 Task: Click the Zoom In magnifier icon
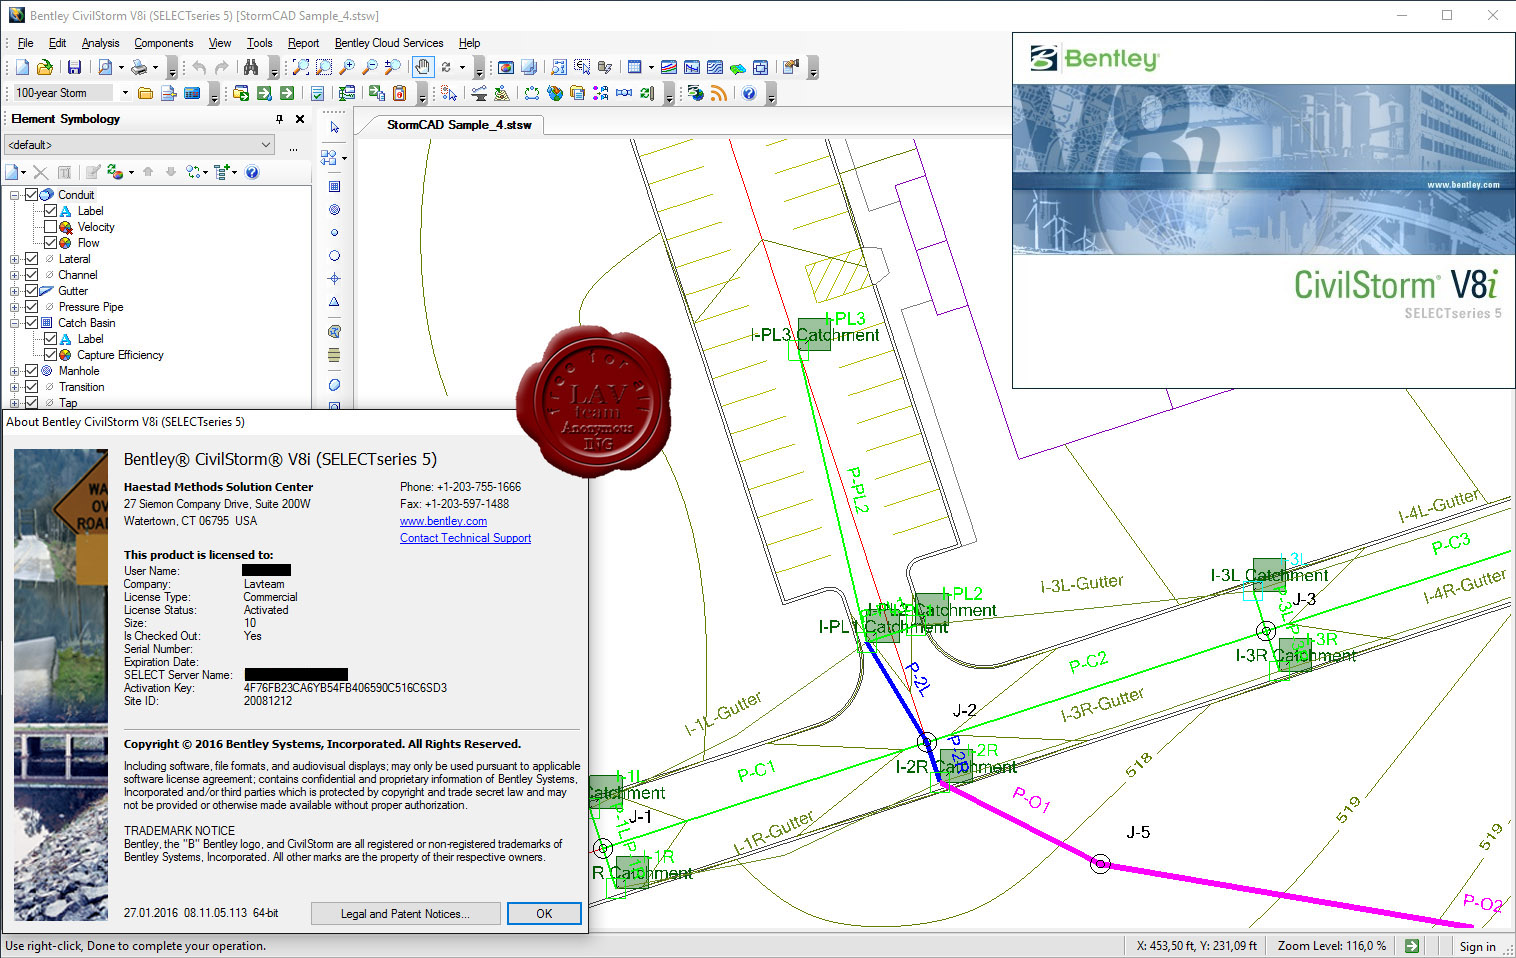click(347, 67)
